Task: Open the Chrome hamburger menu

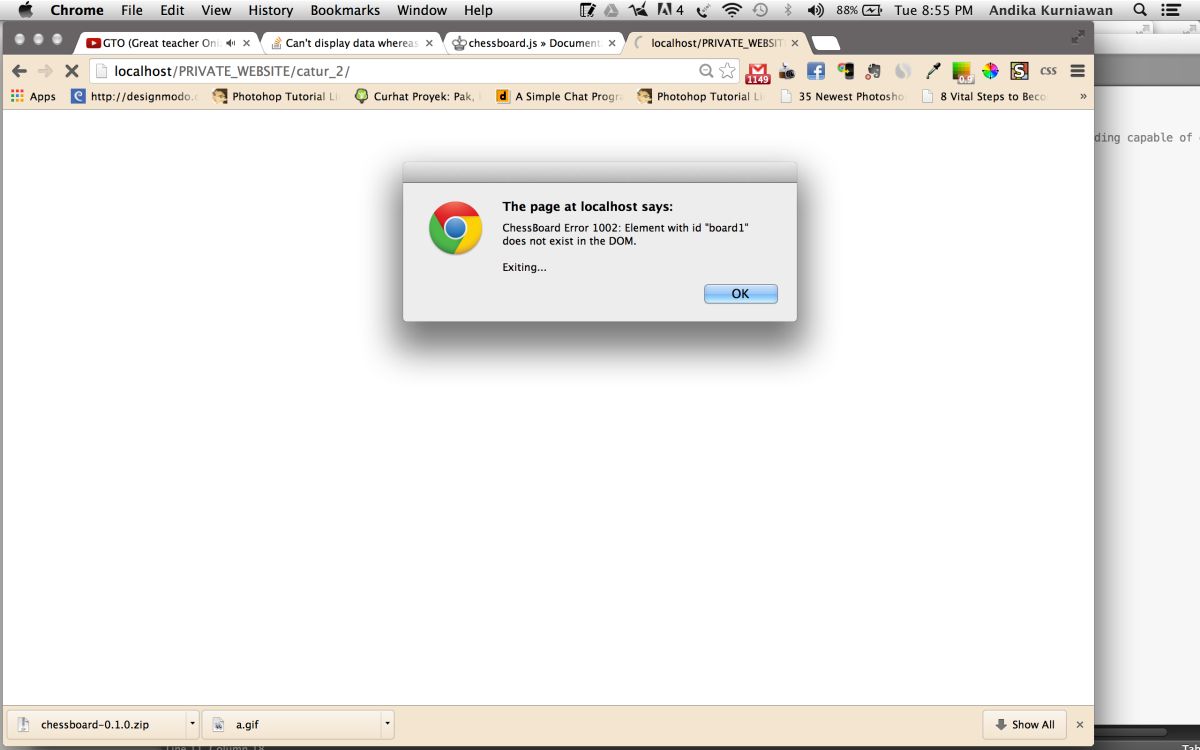Action: coord(1077,71)
